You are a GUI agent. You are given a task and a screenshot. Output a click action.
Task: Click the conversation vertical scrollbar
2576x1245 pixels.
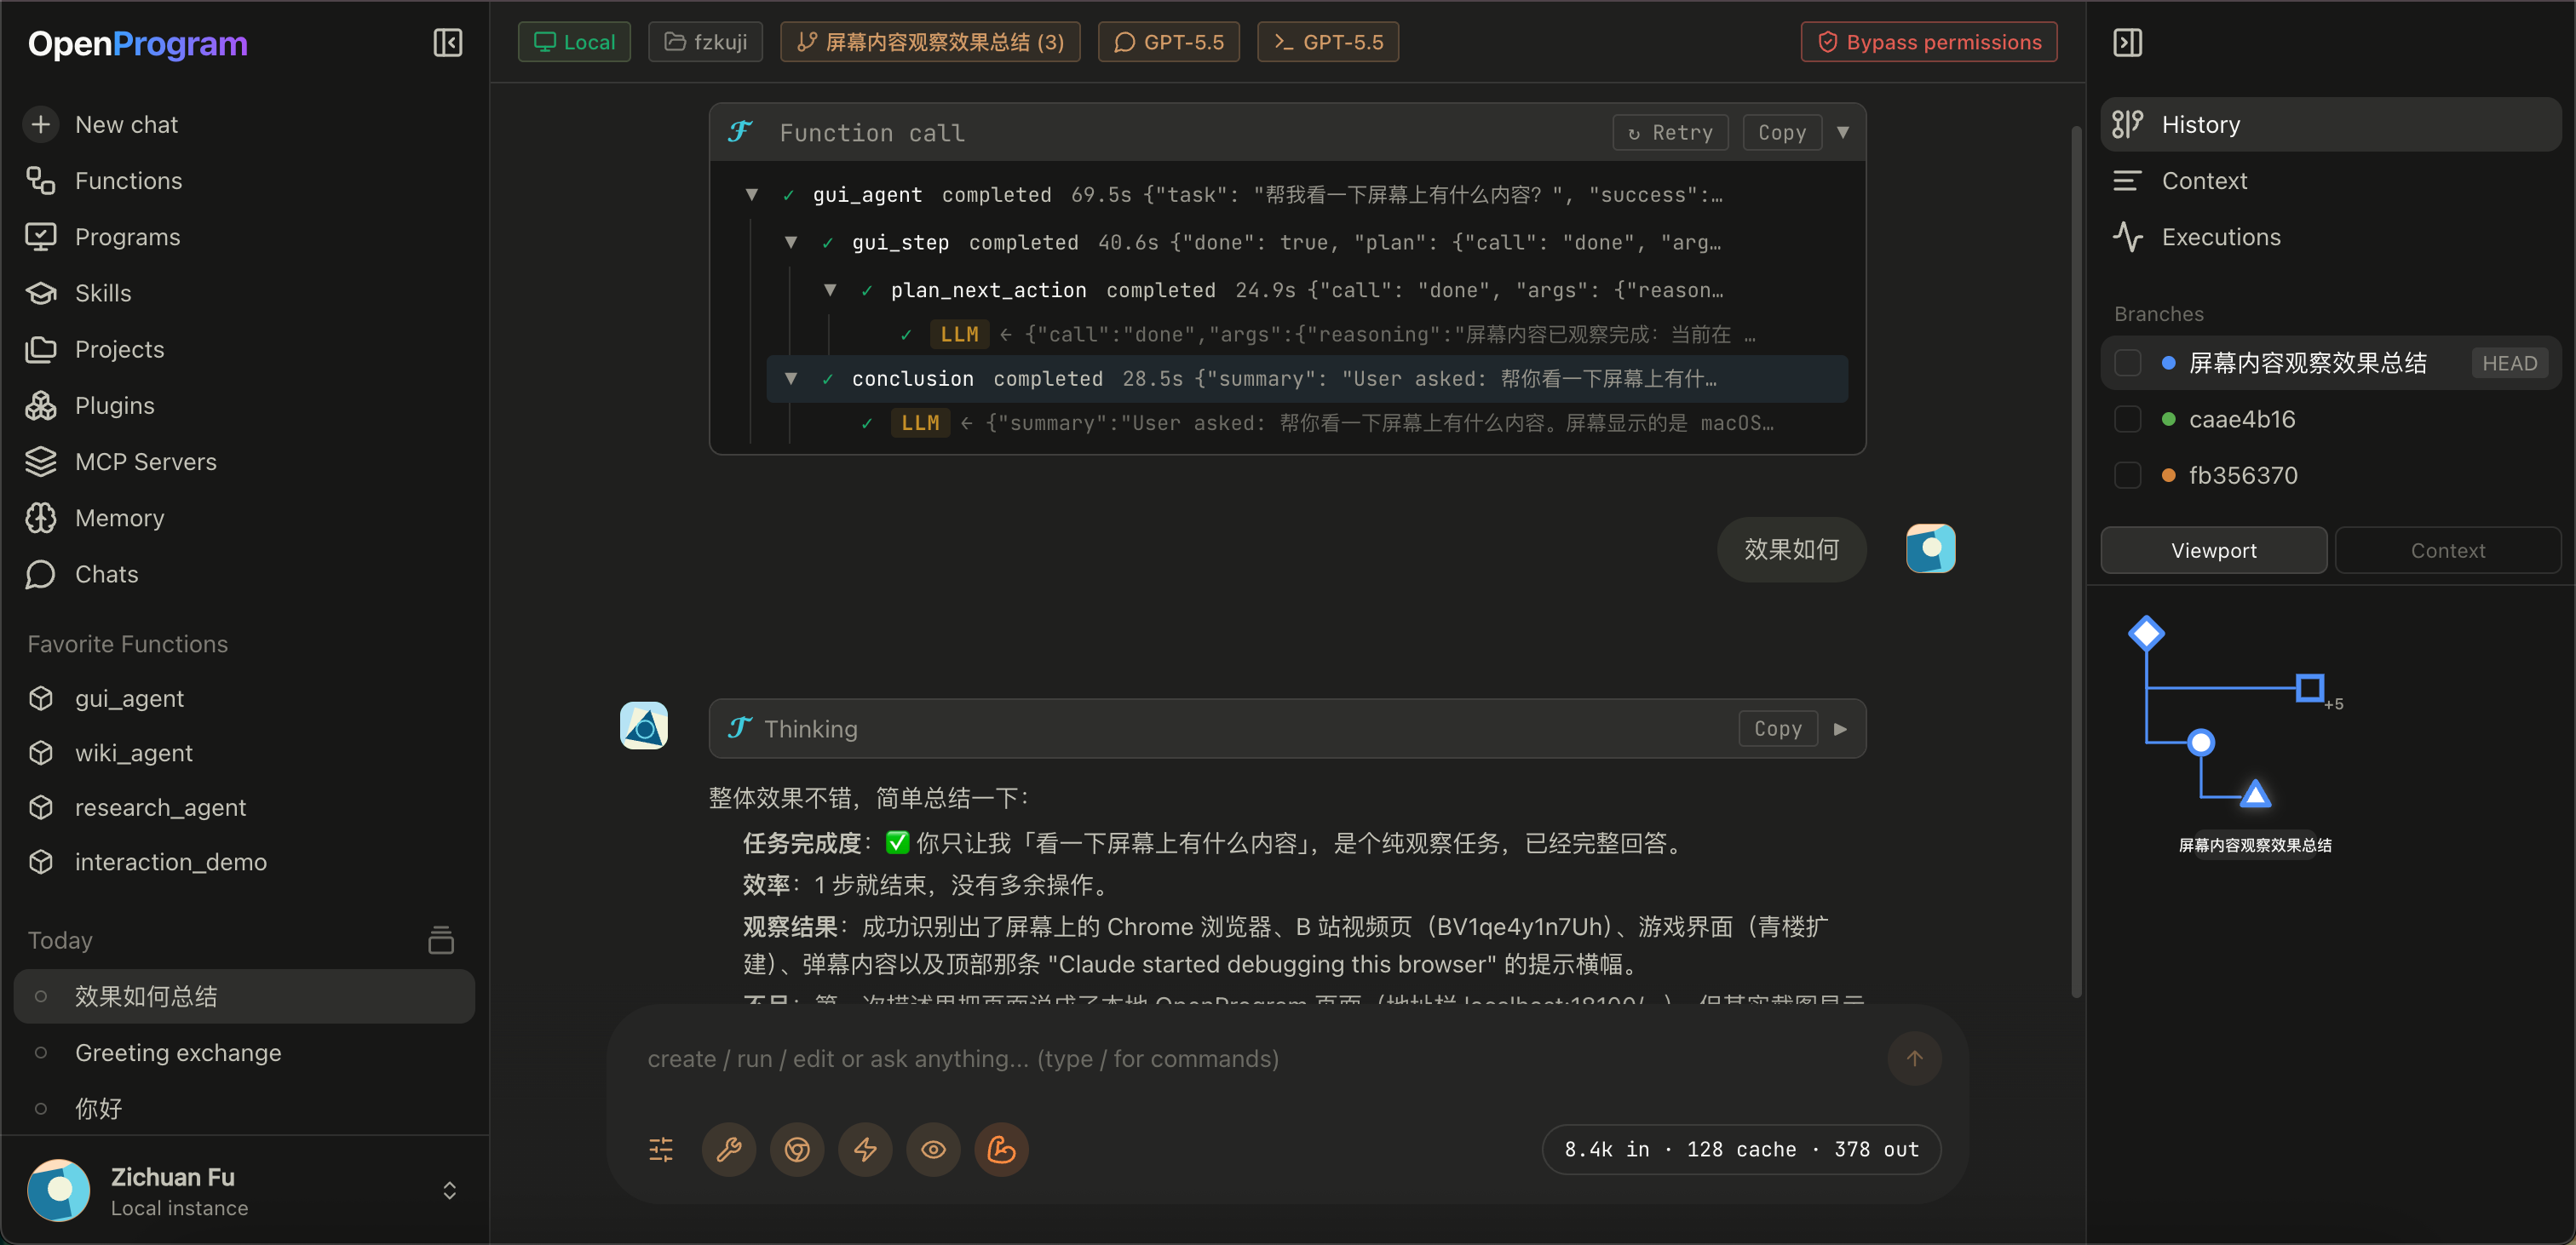click(x=2076, y=560)
